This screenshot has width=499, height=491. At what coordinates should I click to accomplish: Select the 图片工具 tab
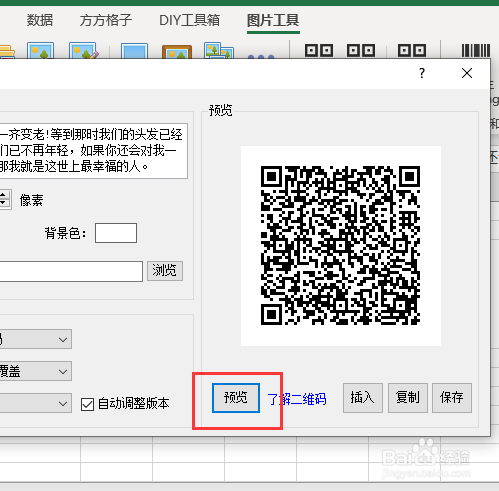273,20
